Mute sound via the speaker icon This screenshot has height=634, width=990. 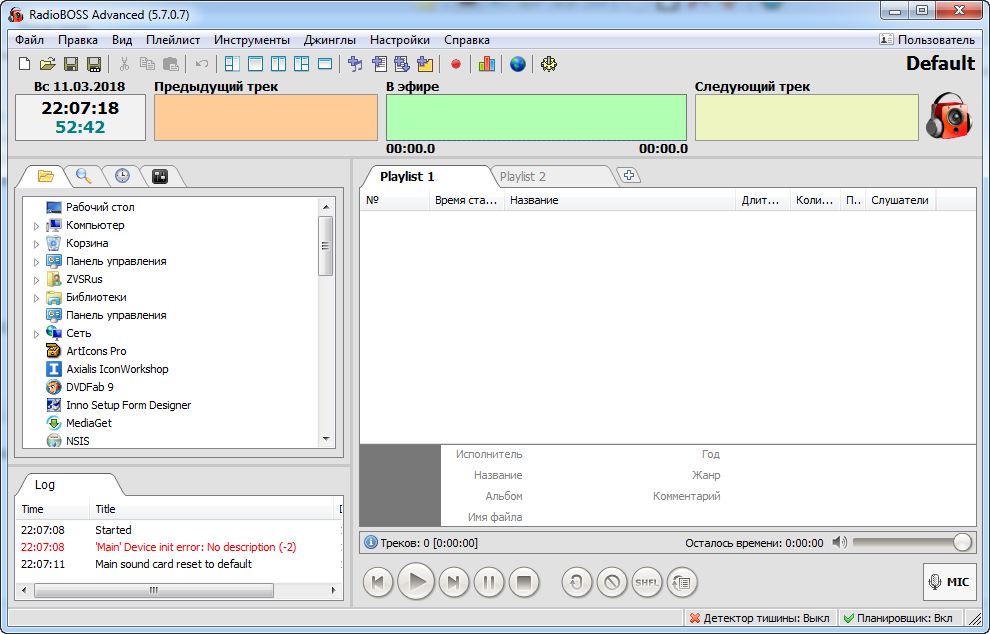pos(839,542)
